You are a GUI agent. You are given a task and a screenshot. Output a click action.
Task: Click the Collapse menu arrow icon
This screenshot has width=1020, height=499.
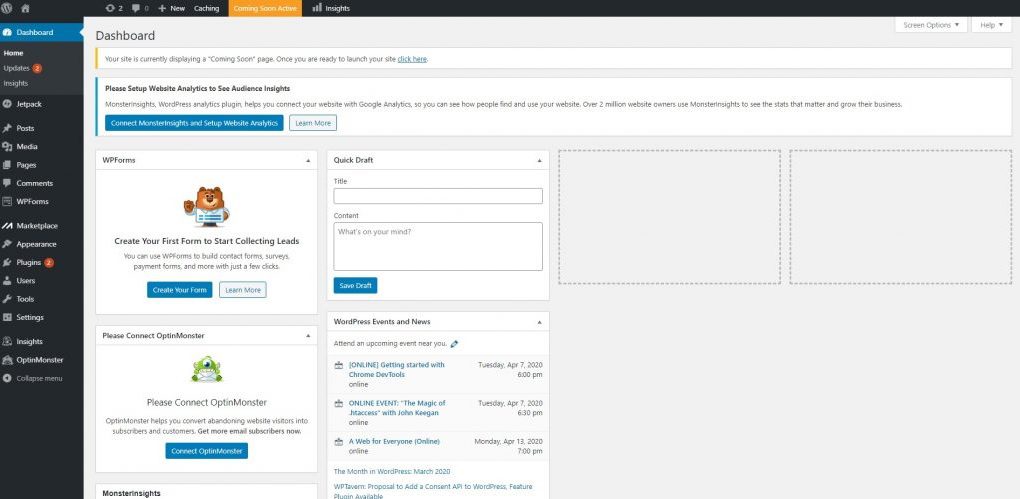7,378
